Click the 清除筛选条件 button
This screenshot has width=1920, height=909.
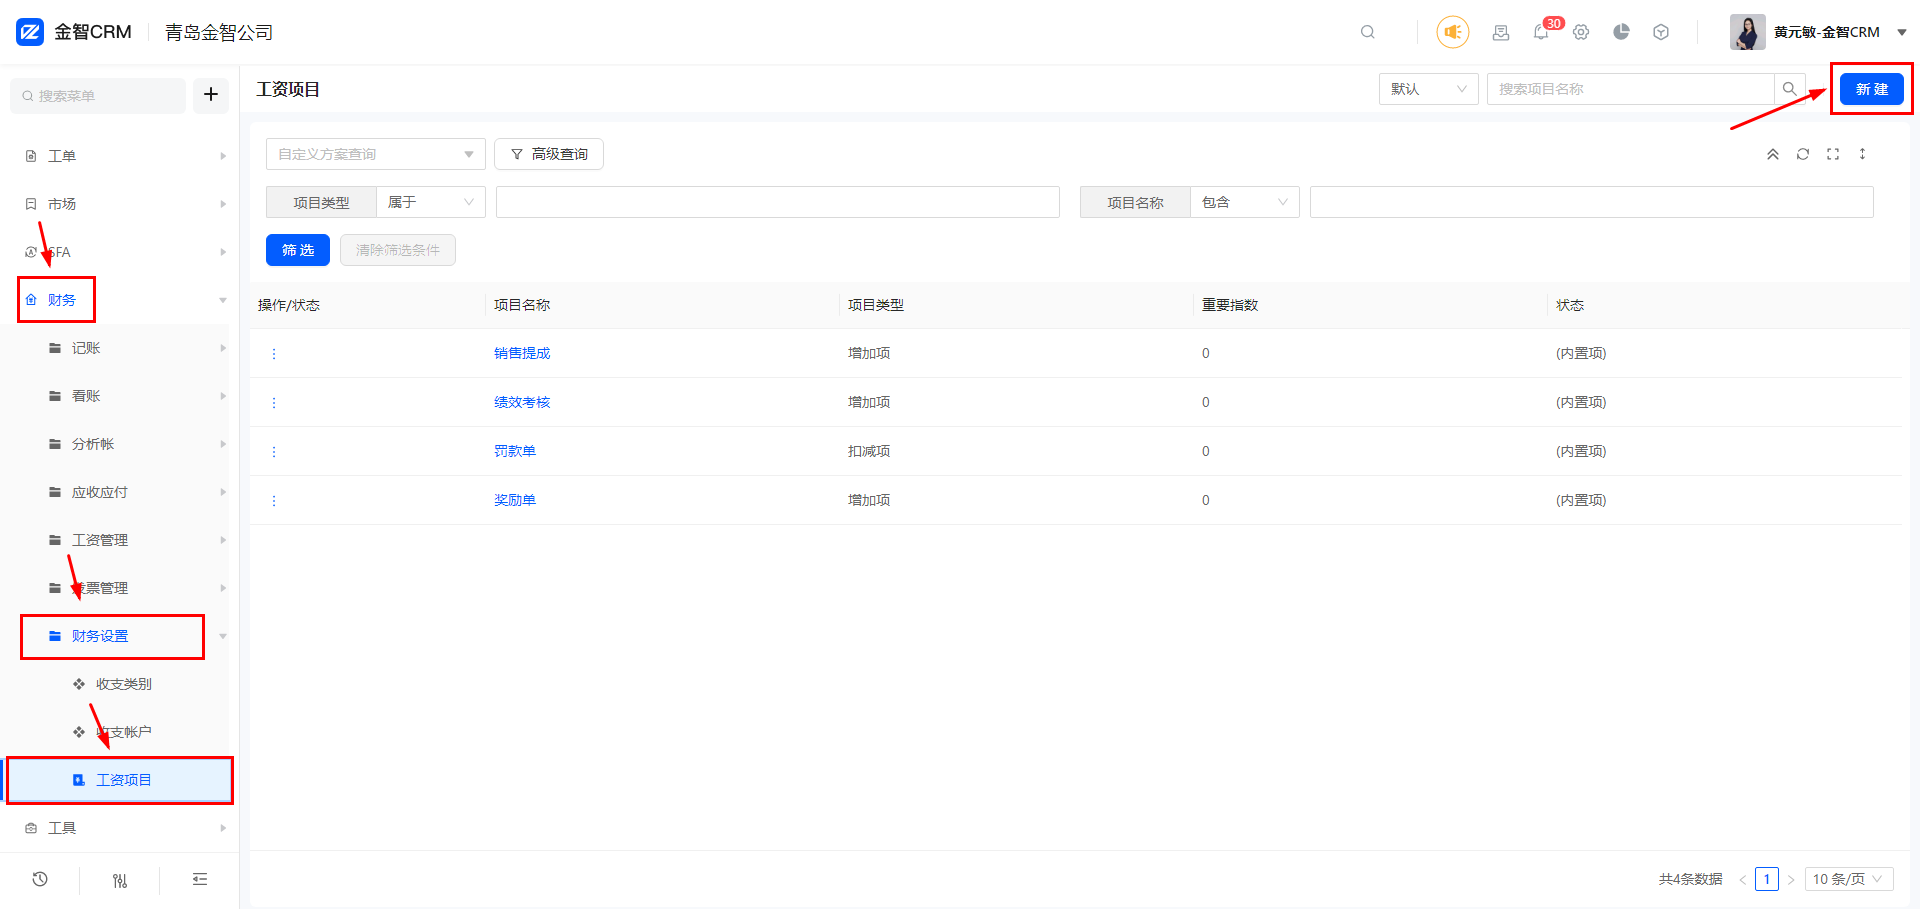tap(398, 250)
